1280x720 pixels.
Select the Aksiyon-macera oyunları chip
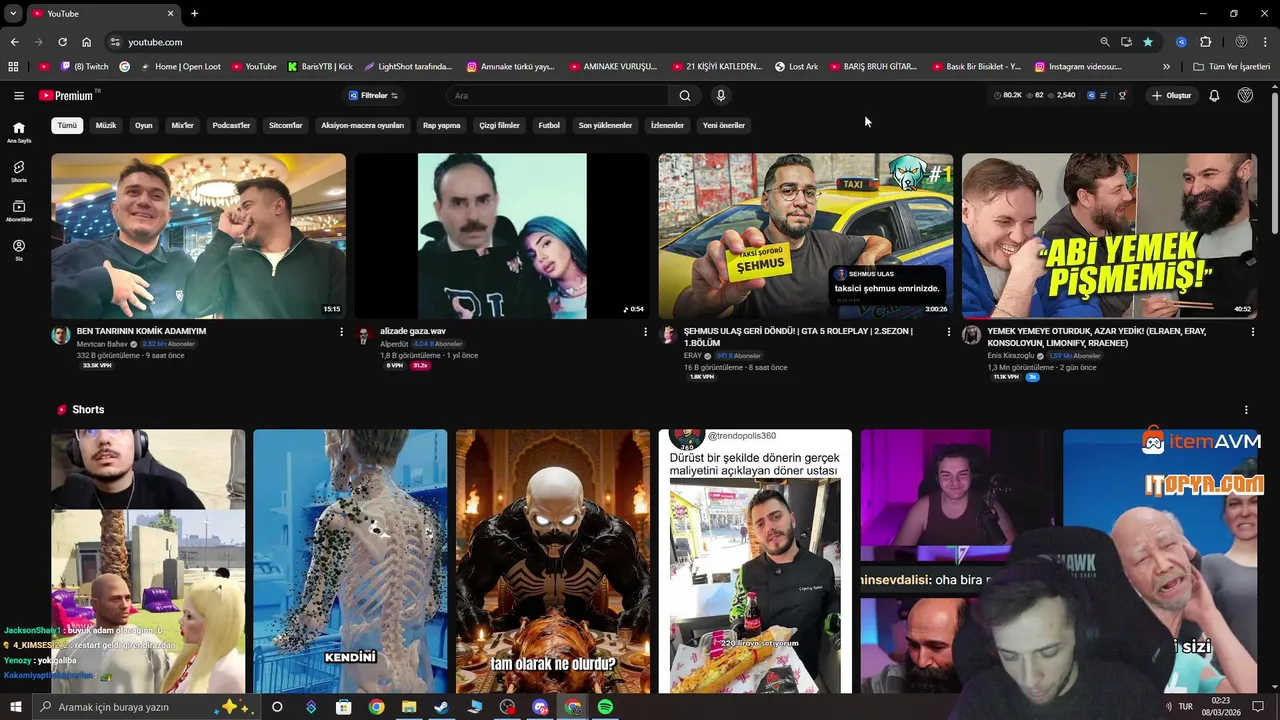363,125
